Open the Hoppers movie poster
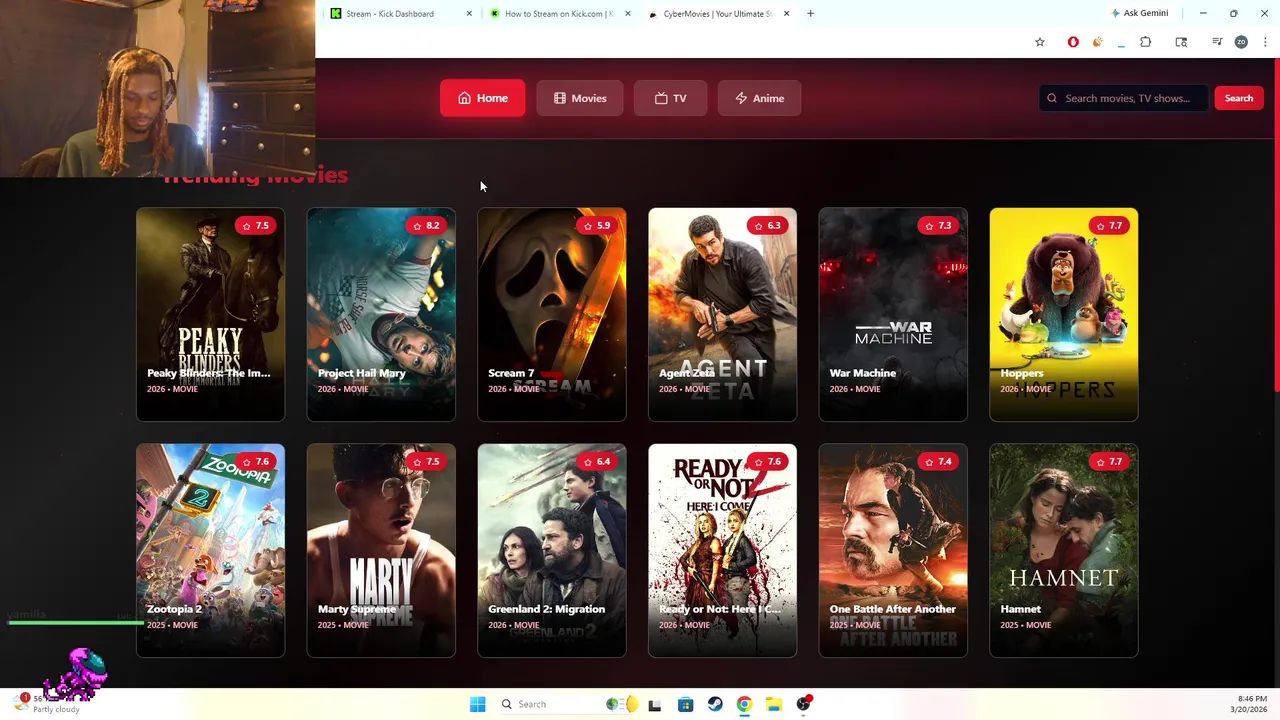The width and height of the screenshot is (1280, 720). coord(1064,314)
